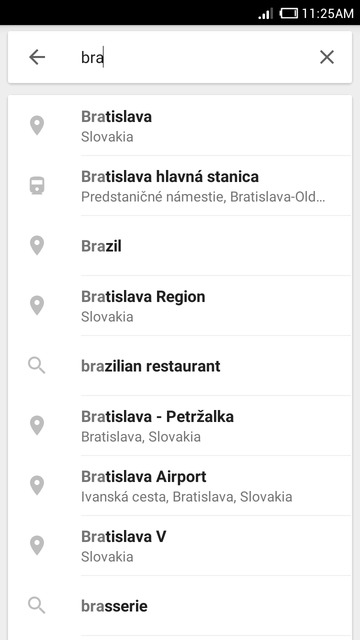Tap the back arrow icon
This screenshot has width=360, height=640.
click(x=37, y=58)
